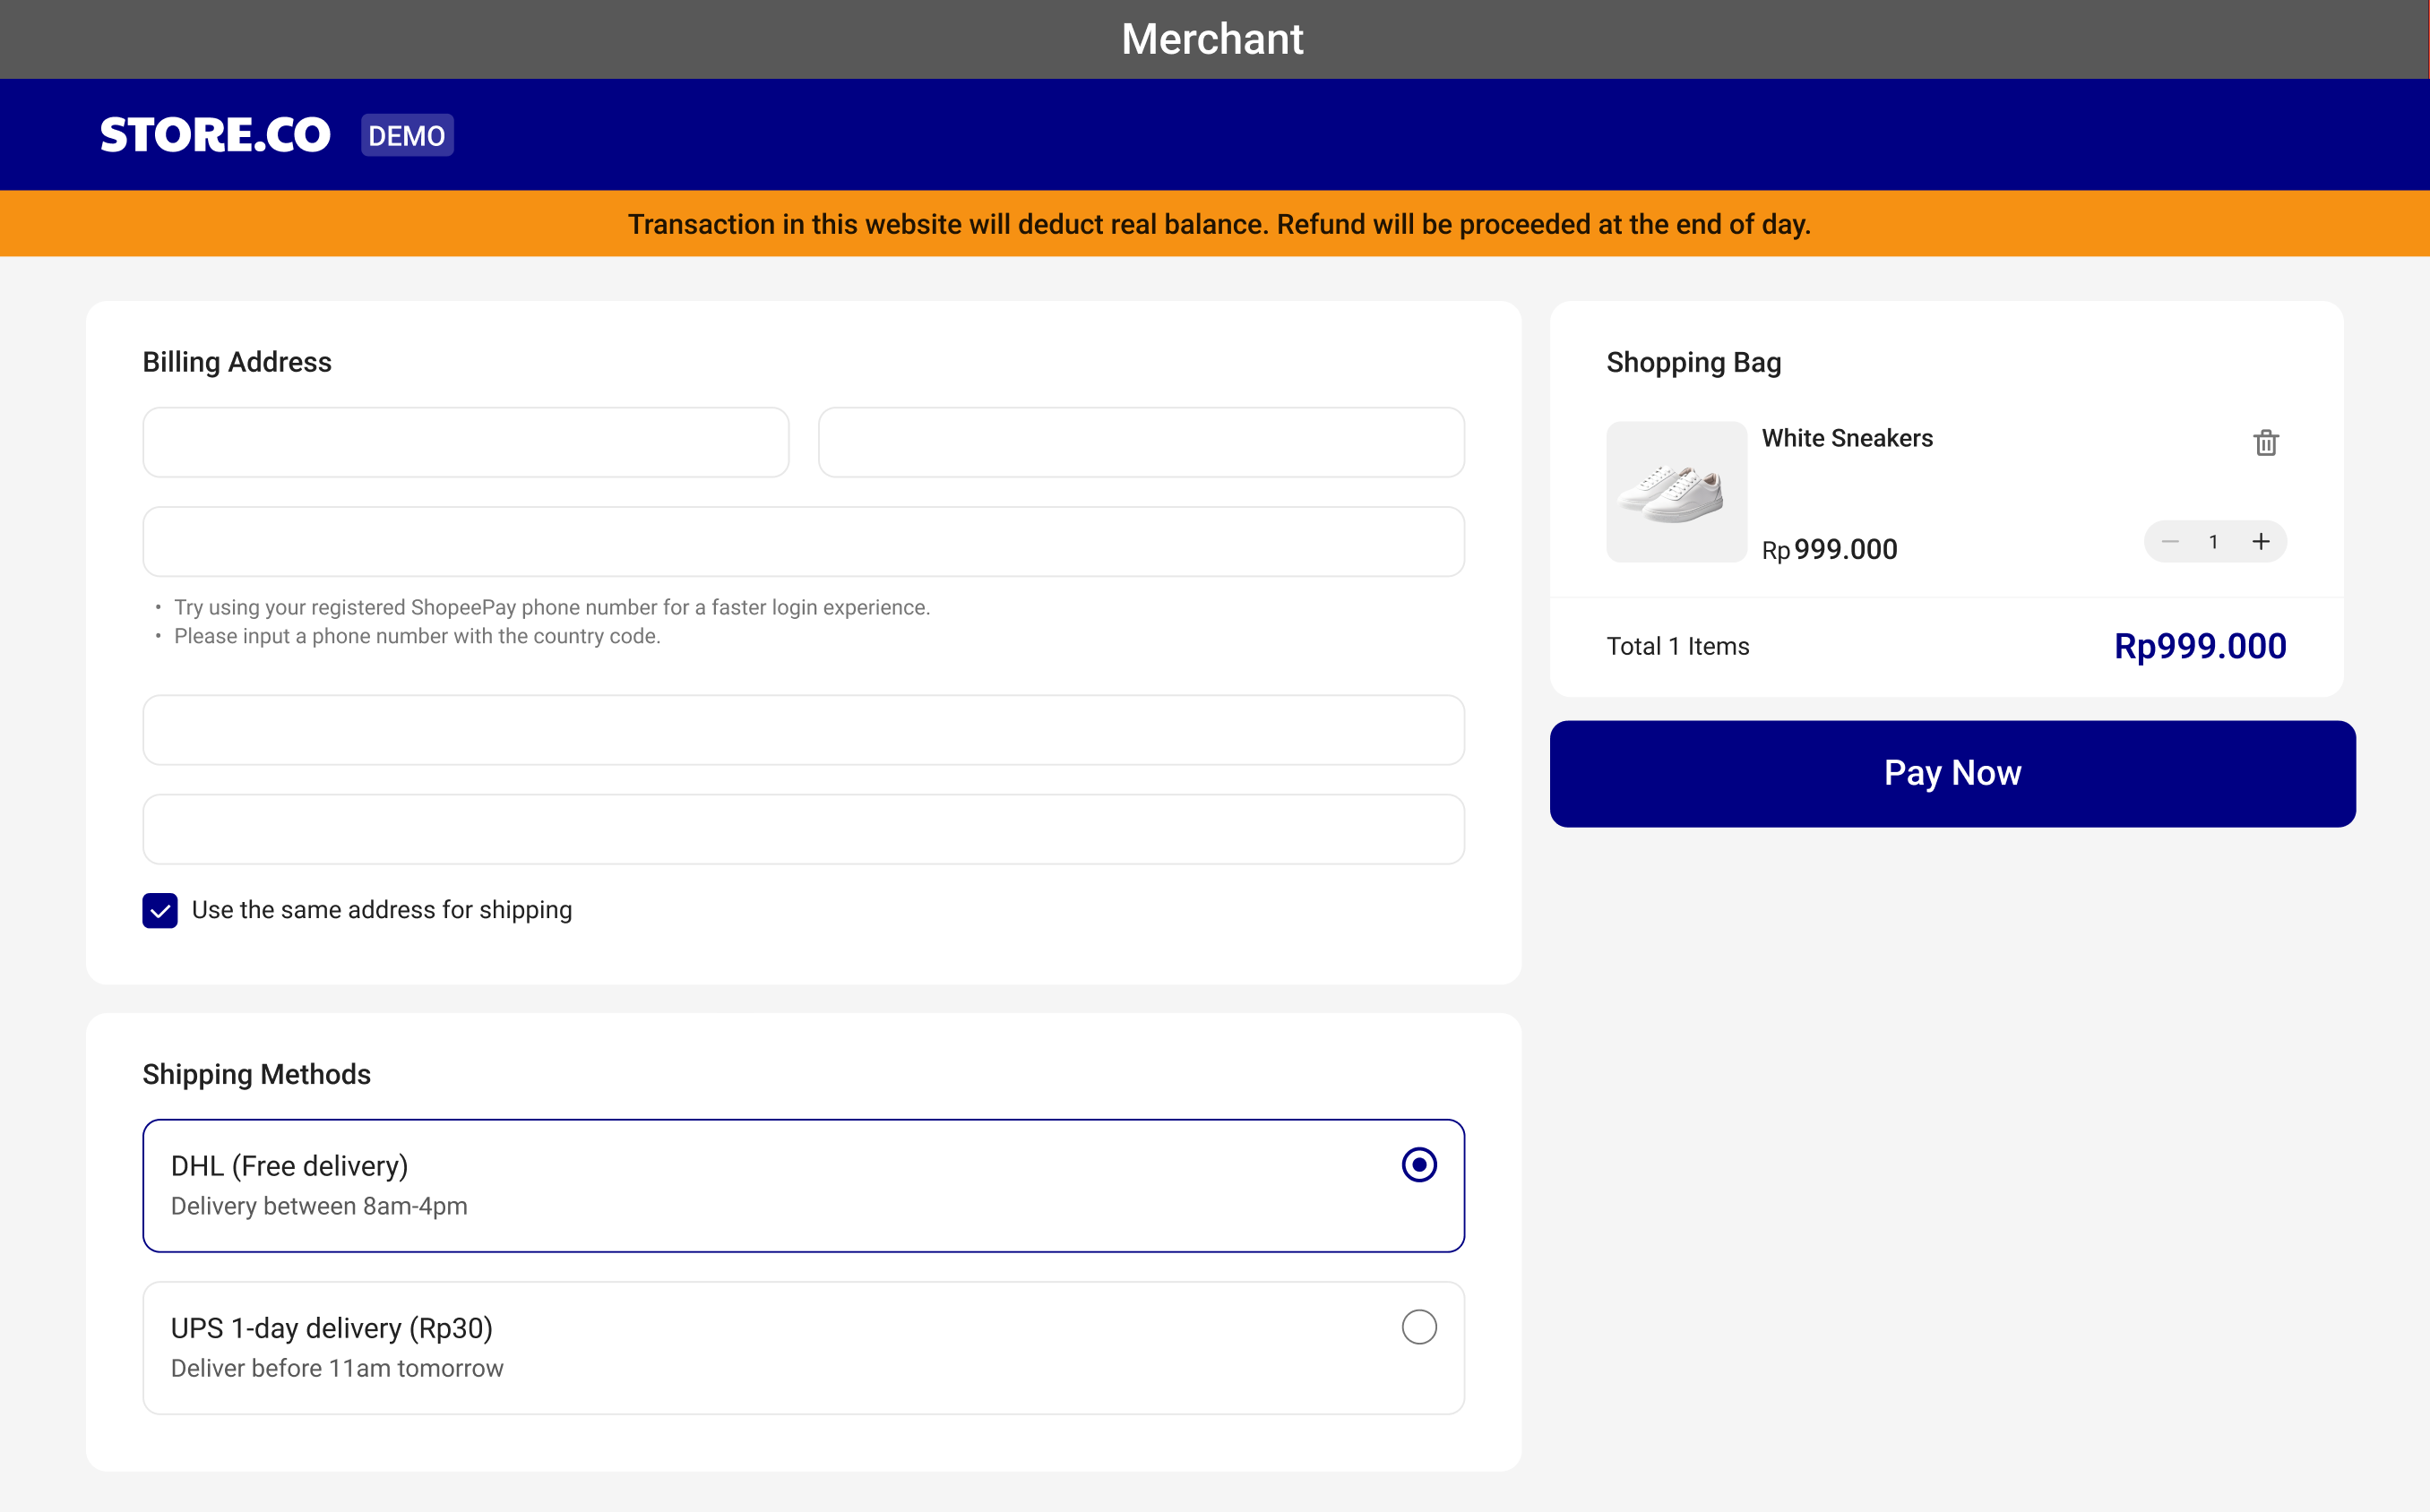The height and width of the screenshot is (1512, 2430).
Task: Click the 'Merchant' header title
Action: tap(1212, 39)
